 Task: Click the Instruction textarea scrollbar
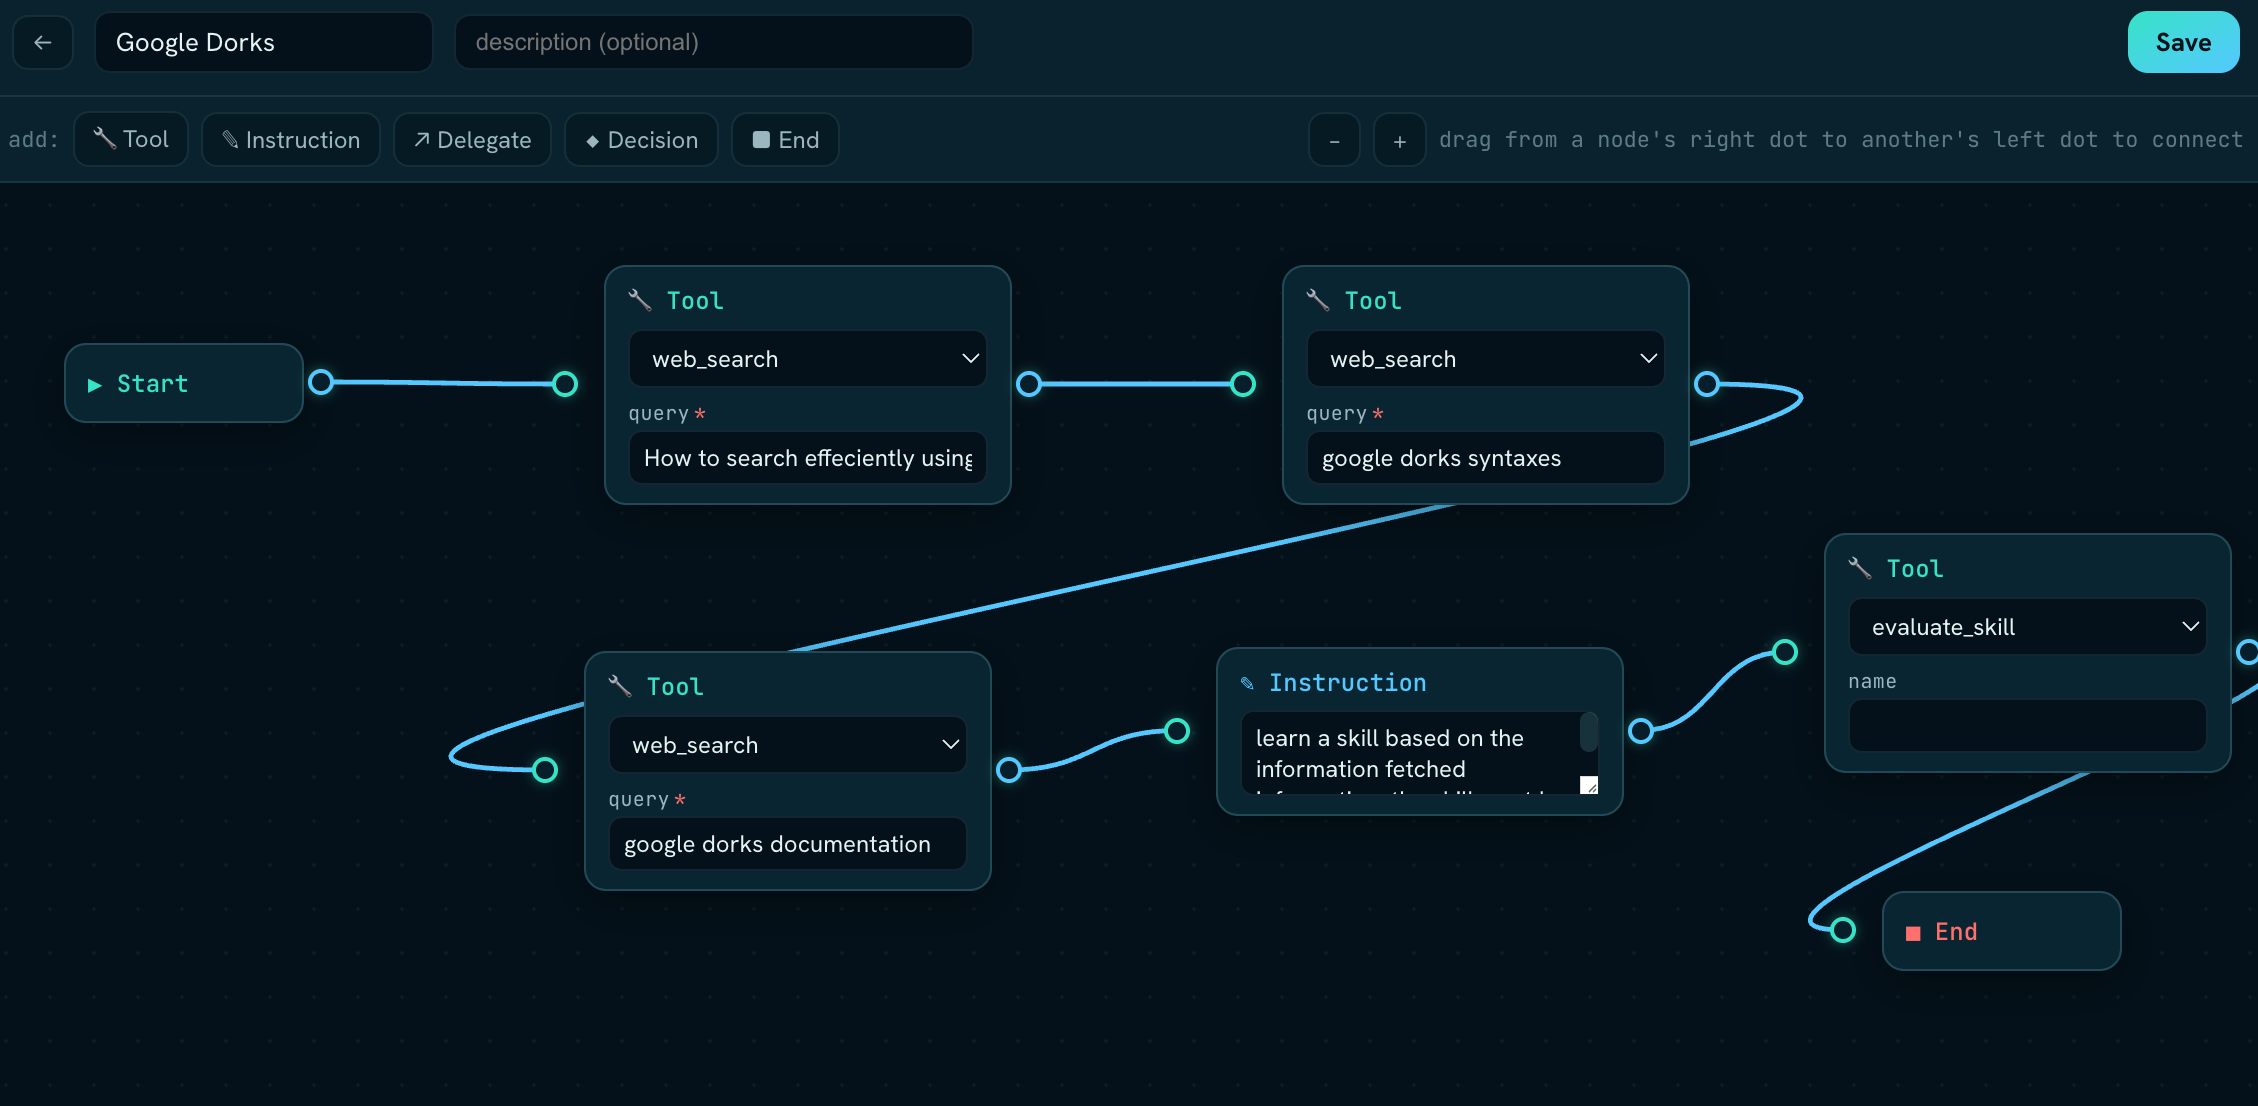tap(1588, 732)
